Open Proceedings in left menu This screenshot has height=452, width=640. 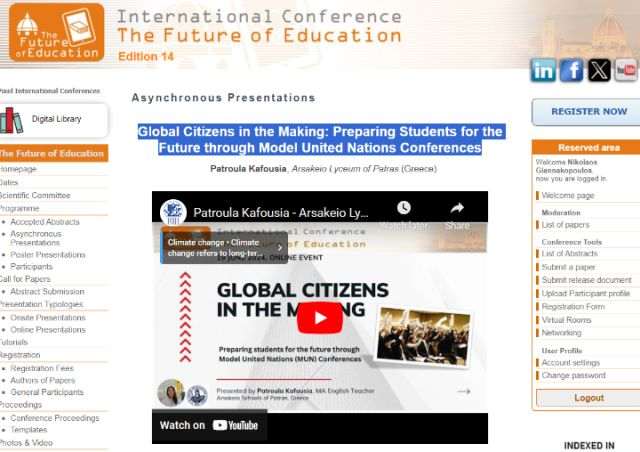[x=20, y=405]
